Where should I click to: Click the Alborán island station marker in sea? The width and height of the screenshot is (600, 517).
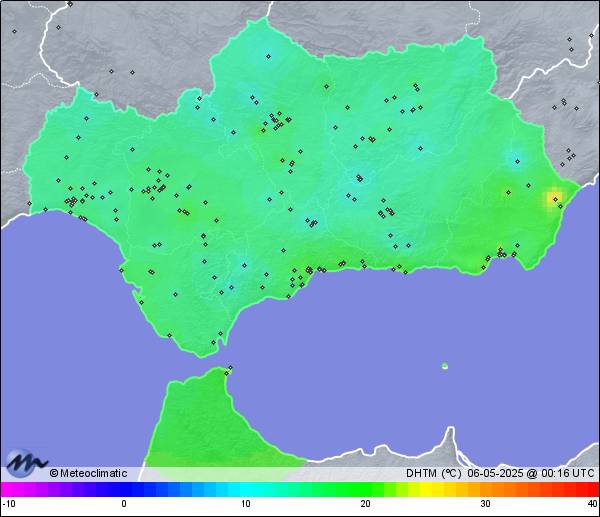click(445, 365)
